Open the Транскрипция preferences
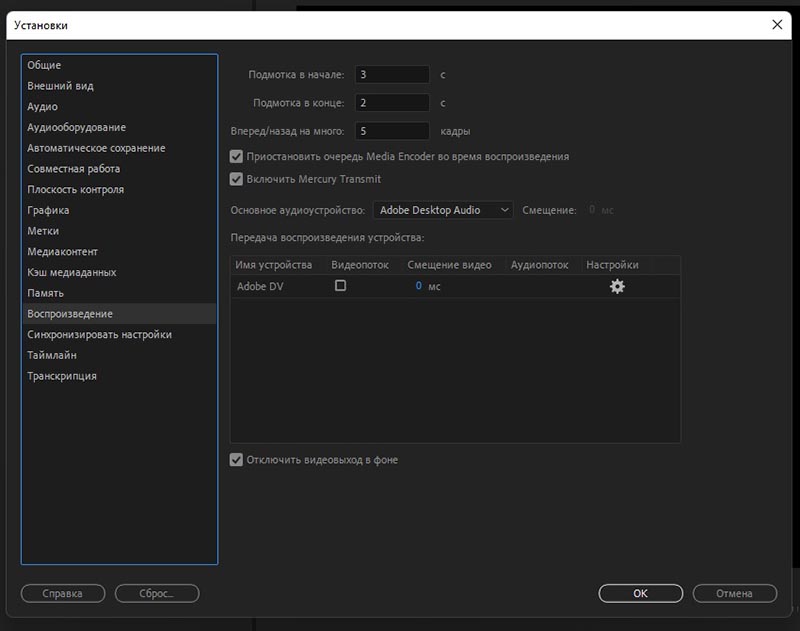800x631 pixels. coord(62,376)
